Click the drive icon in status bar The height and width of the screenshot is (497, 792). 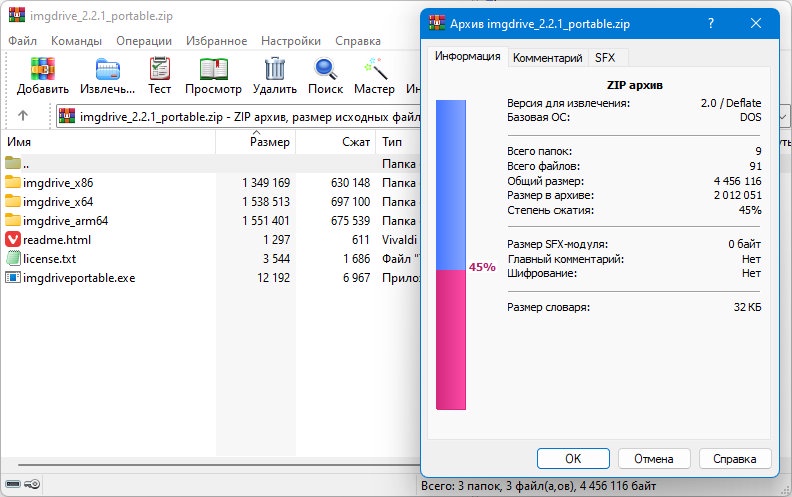[x=13, y=484]
